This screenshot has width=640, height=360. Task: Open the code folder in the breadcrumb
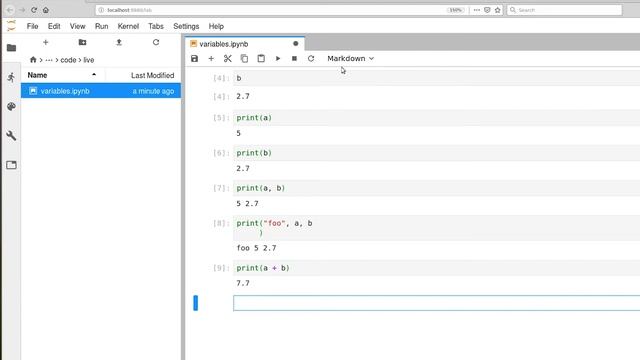(68, 60)
